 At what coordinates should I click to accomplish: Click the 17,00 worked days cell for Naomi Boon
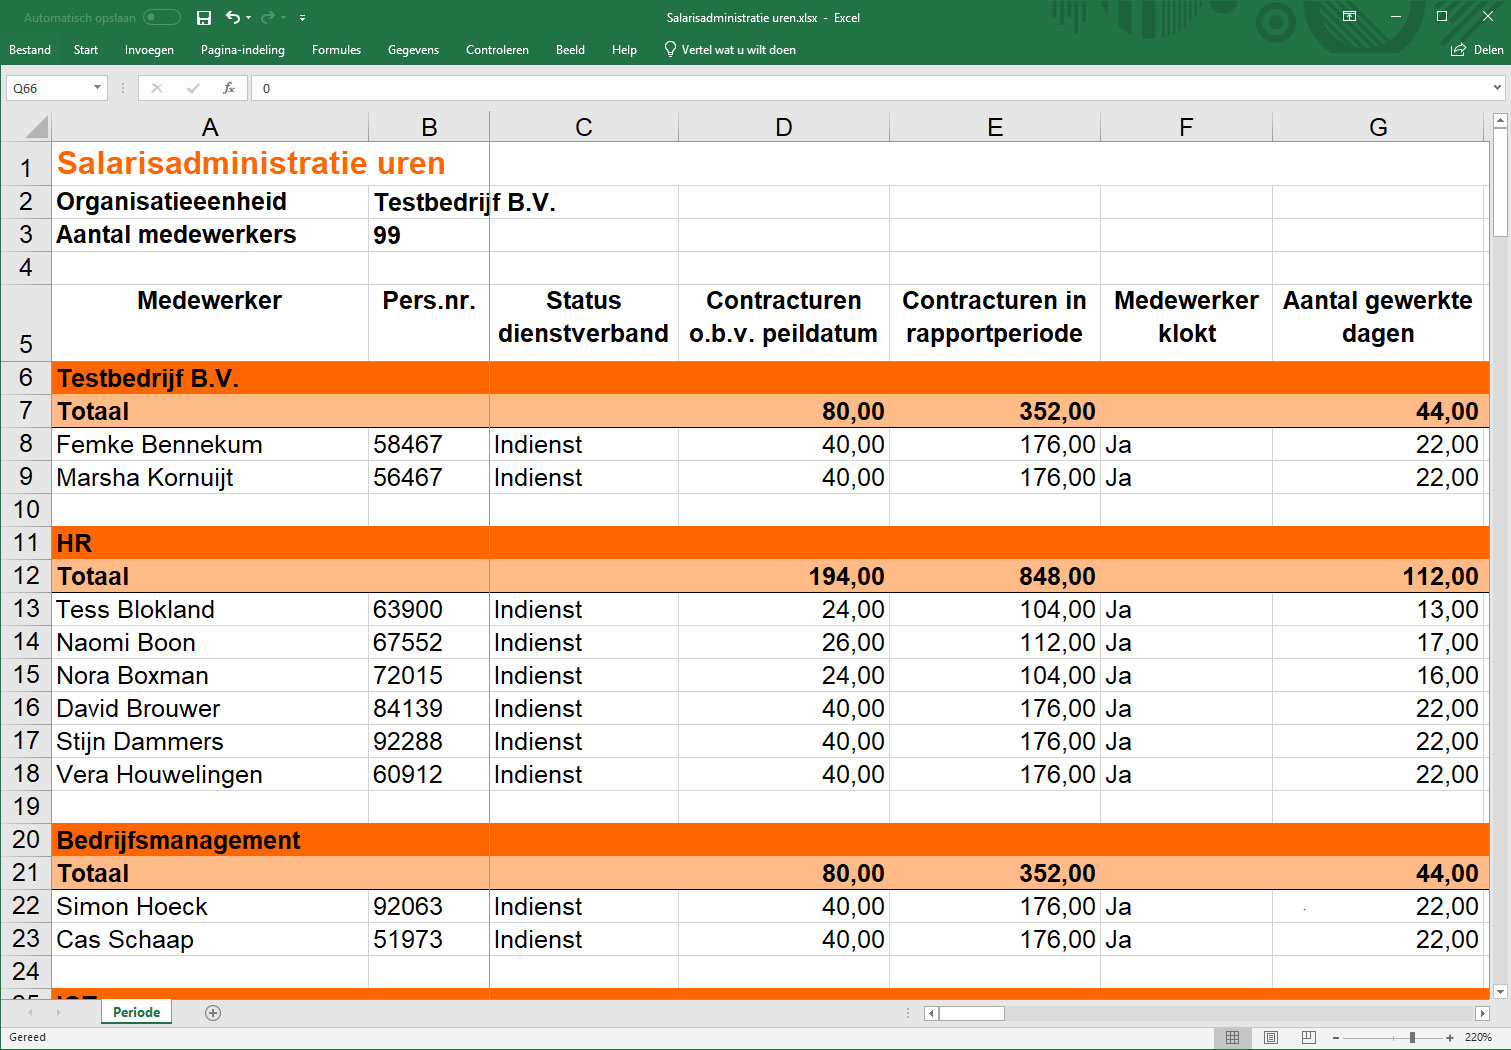pyautogui.click(x=1378, y=642)
